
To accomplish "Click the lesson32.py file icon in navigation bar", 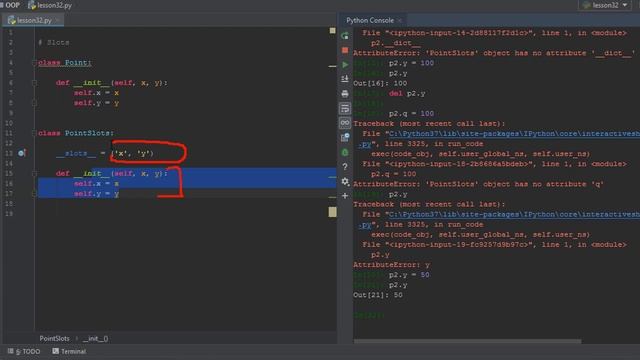I will pos(32,5).
